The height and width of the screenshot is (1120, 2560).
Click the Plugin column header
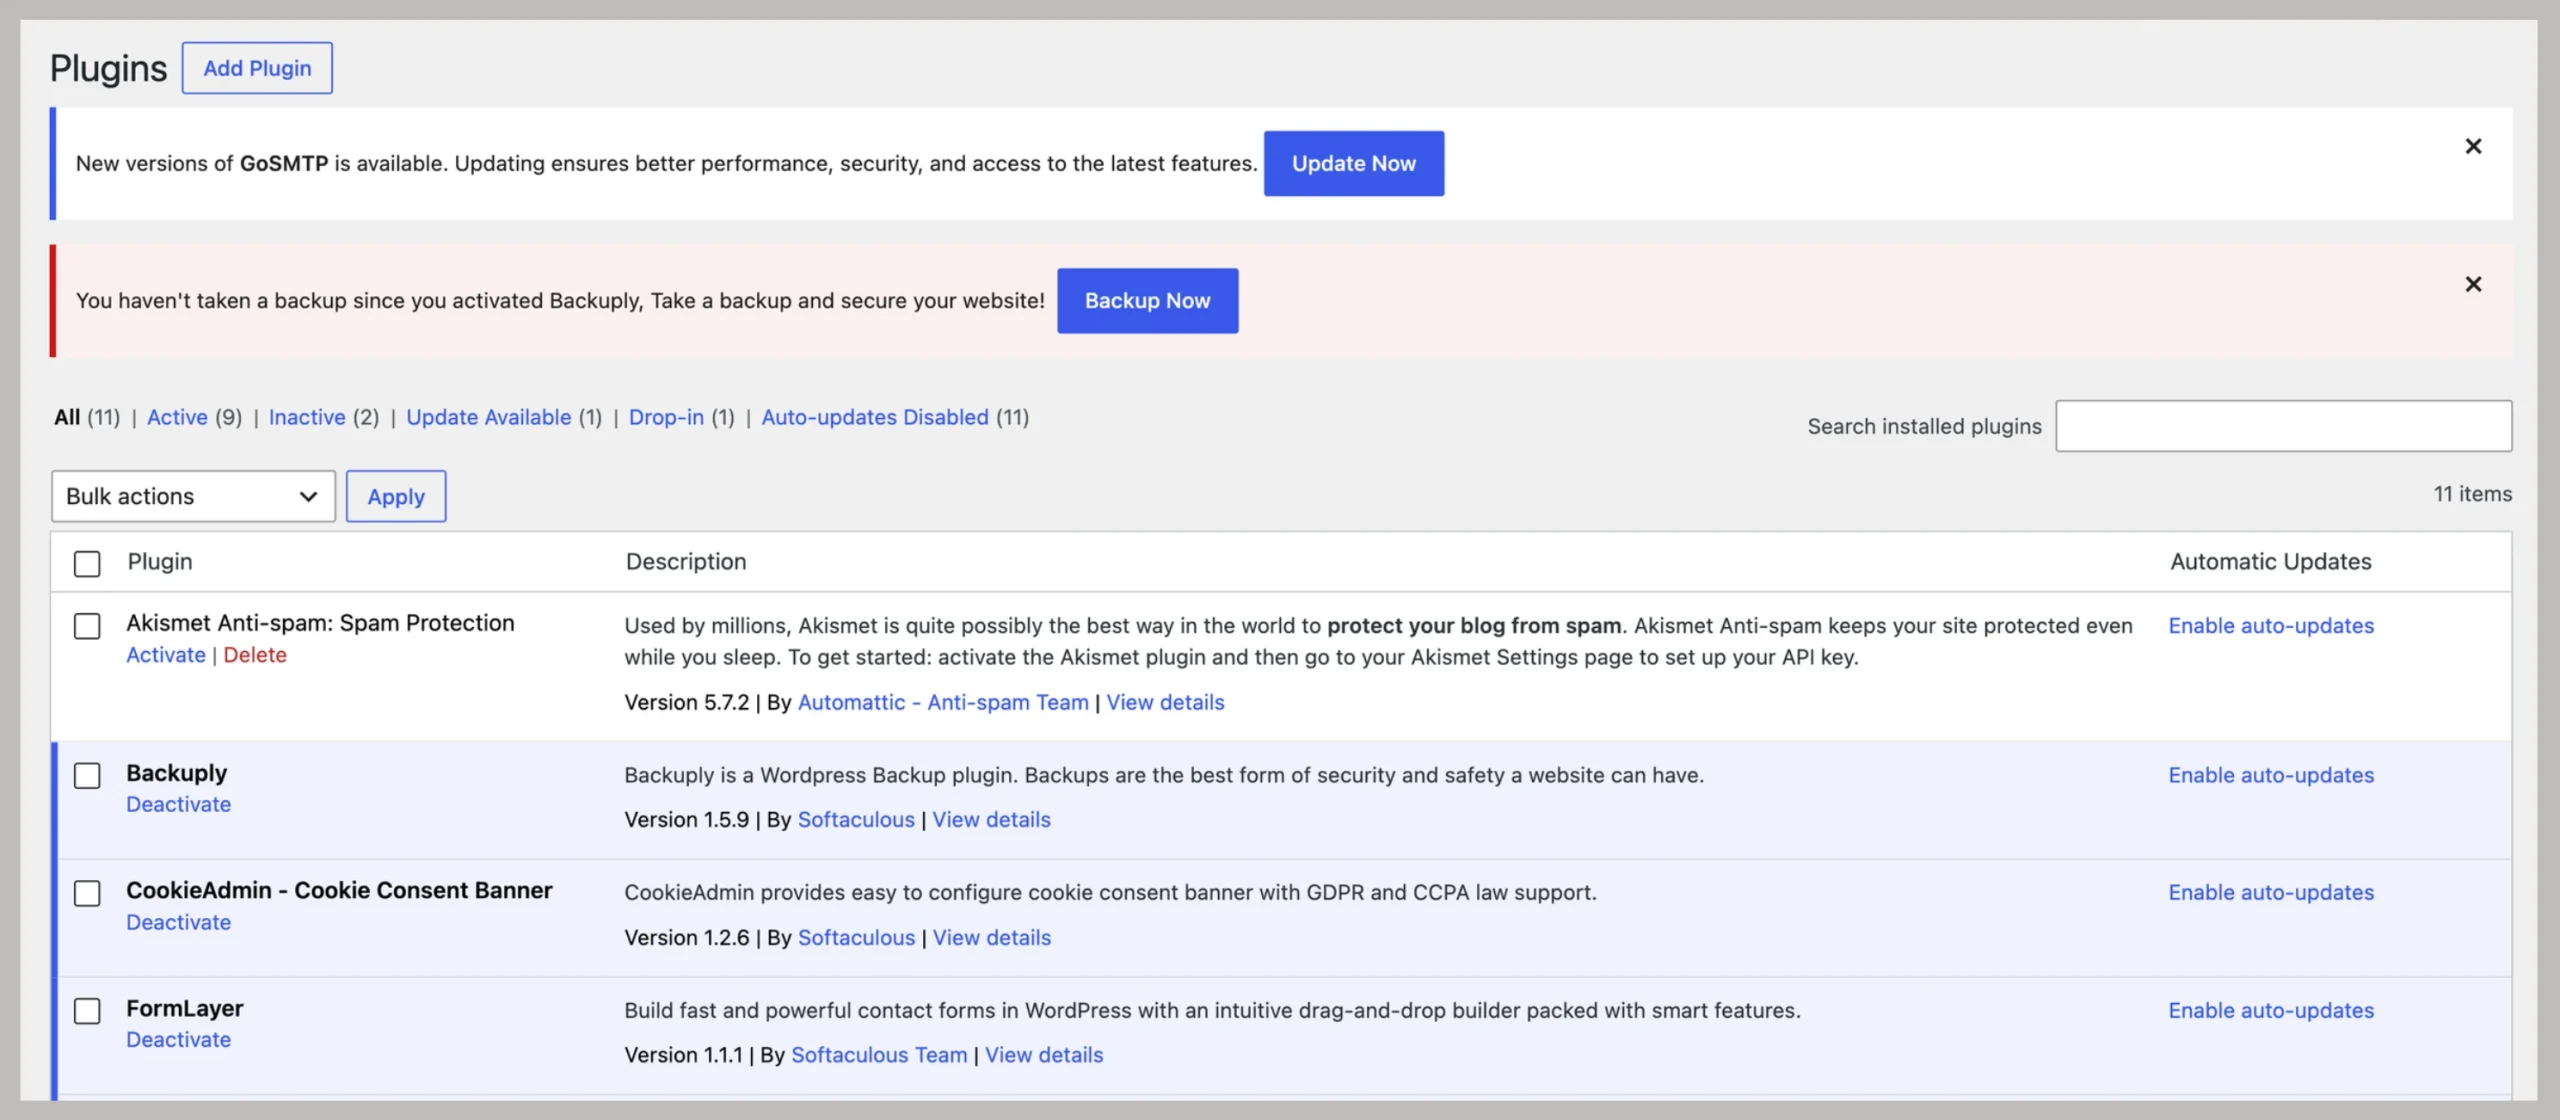(160, 561)
